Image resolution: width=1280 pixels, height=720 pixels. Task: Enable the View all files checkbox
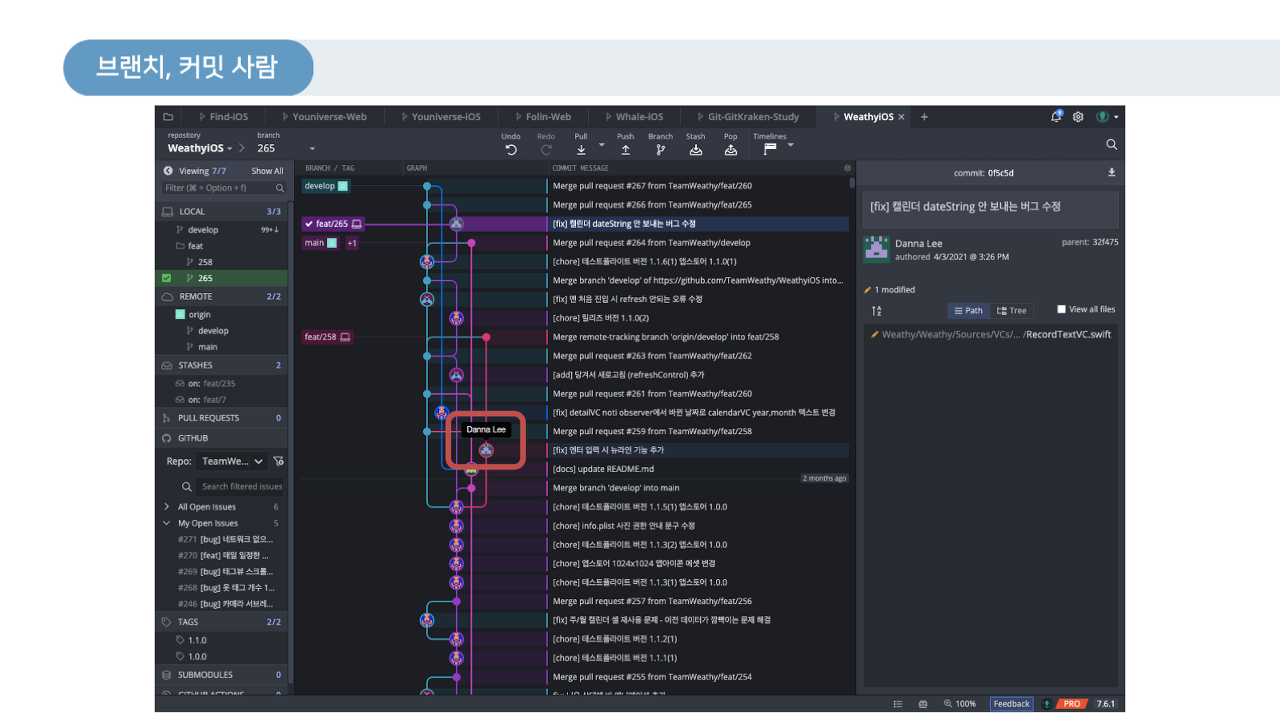point(1061,310)
